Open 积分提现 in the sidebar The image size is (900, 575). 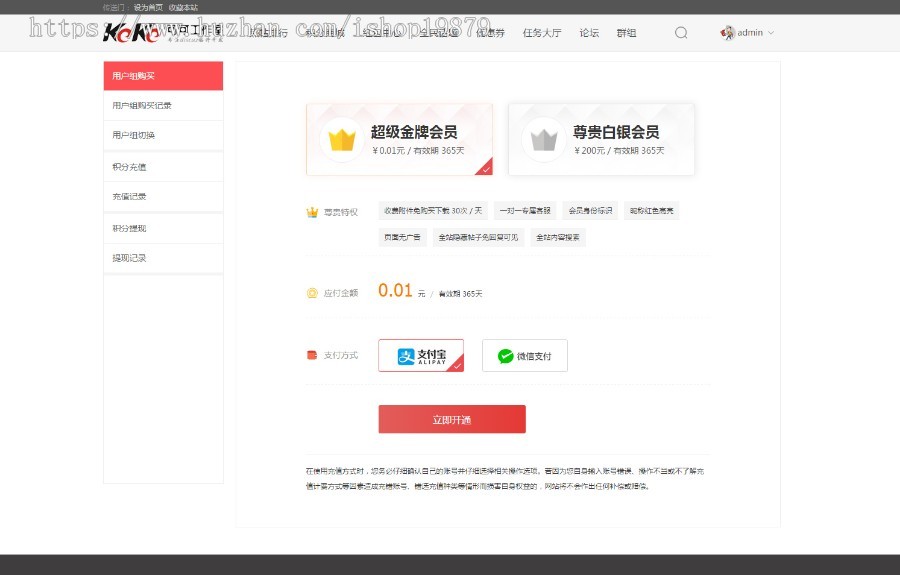pos(163,228)
